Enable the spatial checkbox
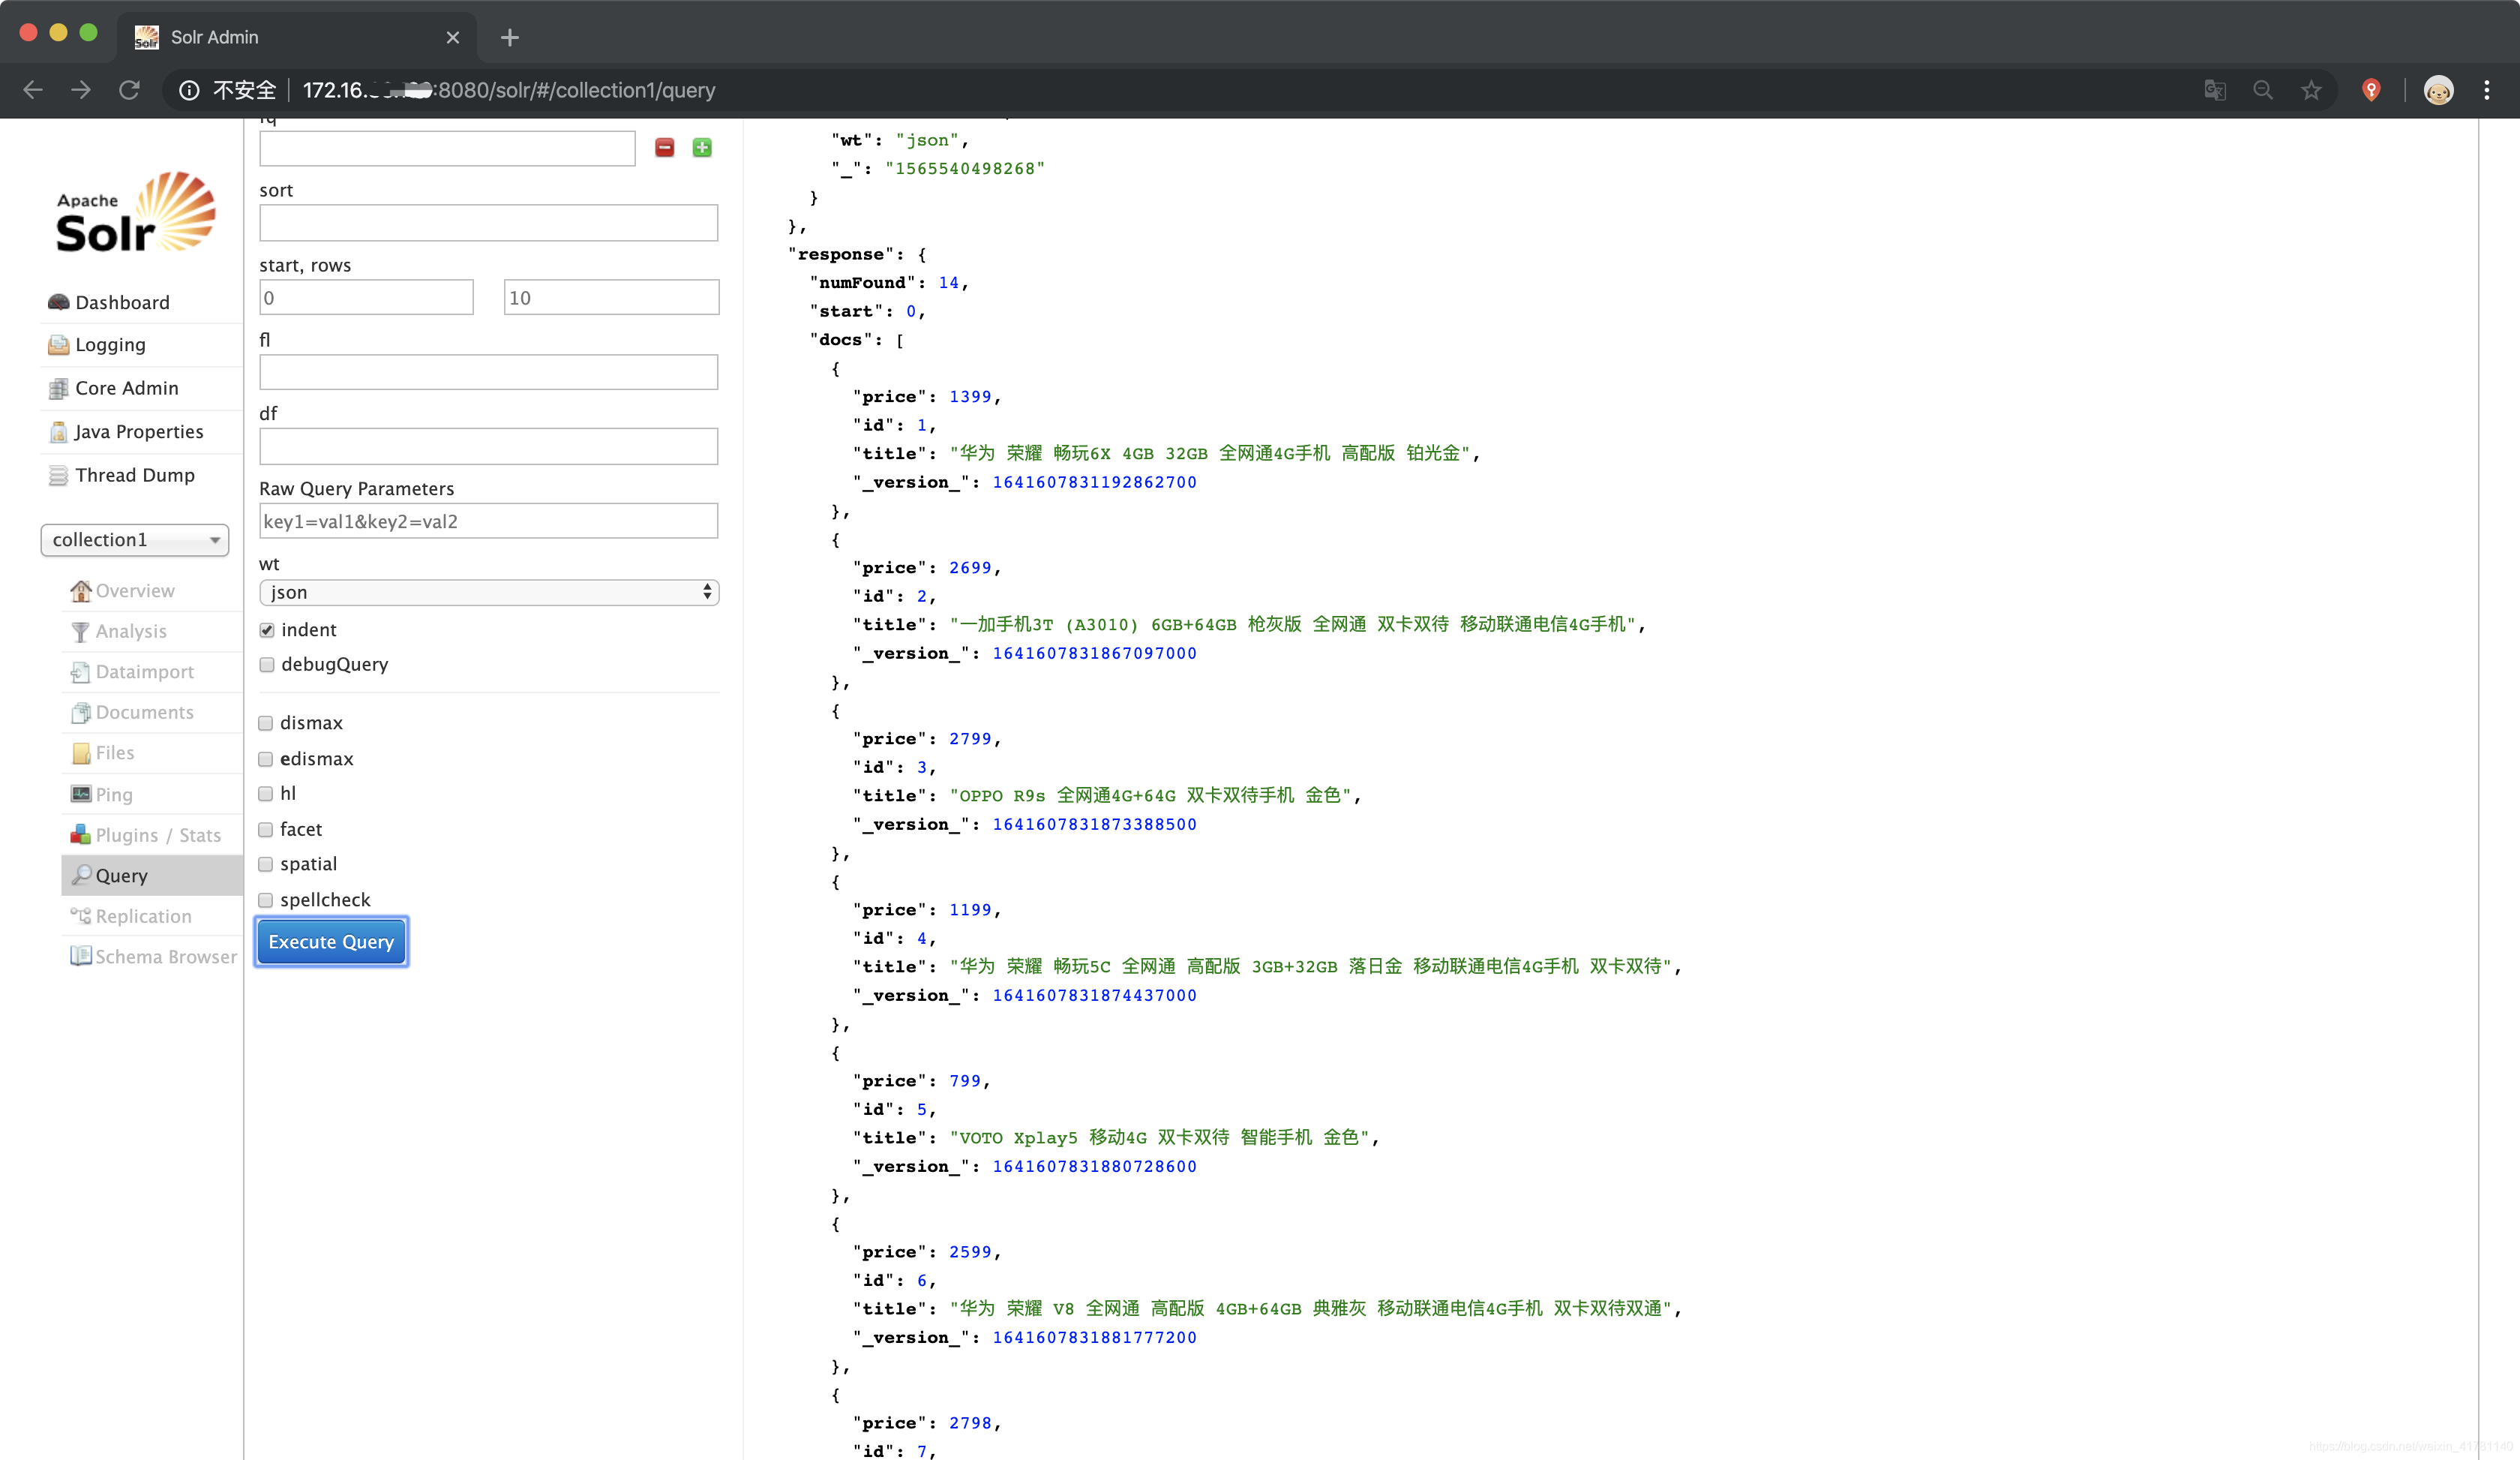2520x1460 pixels. click(x=266, y=864)
